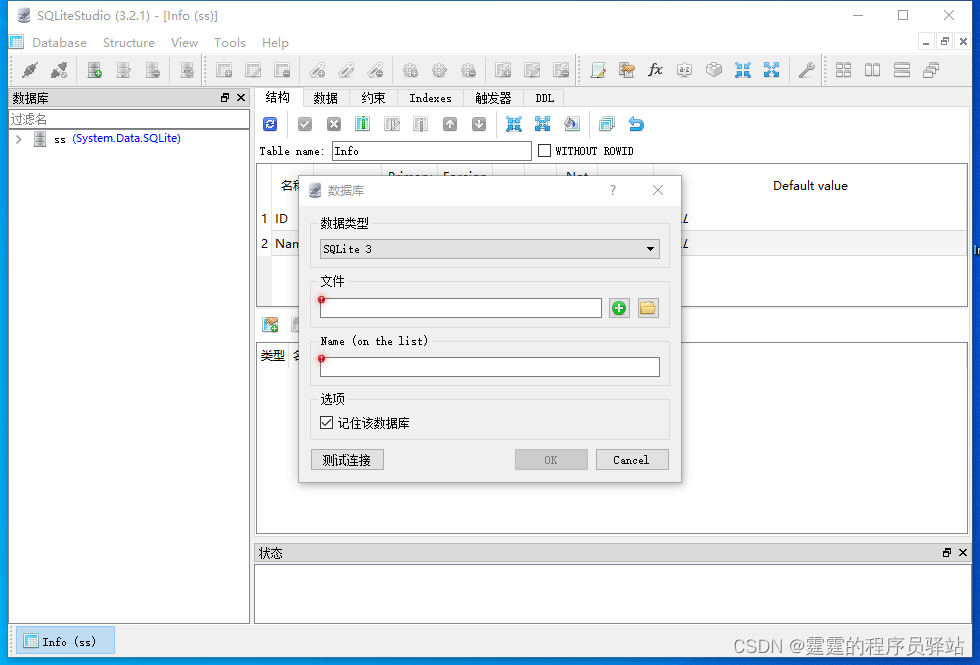Image resolution: width=980 pixels, height=665 pixels.
Task: Click the green add column icon
Action: coord(362,124)
